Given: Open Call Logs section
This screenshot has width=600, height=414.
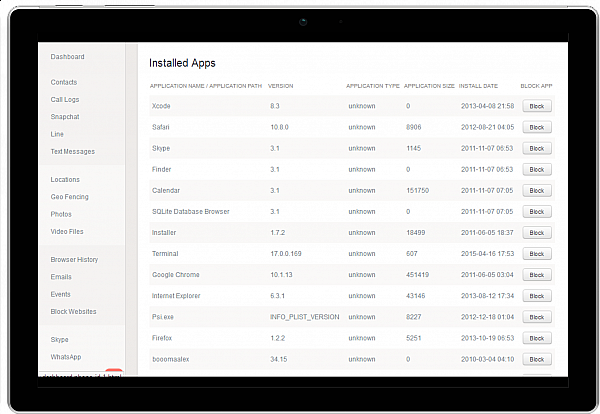Looking at the screenshot, I should (x=65, y=100).
